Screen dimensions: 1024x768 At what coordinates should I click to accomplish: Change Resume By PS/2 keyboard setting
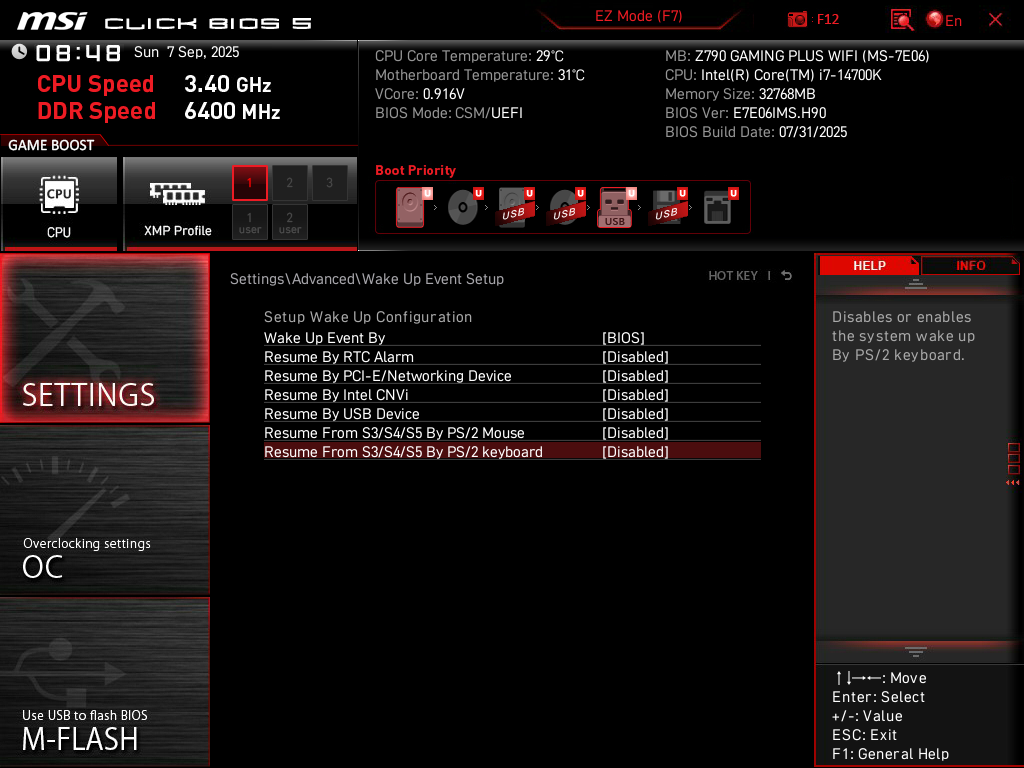coord(512,451)
